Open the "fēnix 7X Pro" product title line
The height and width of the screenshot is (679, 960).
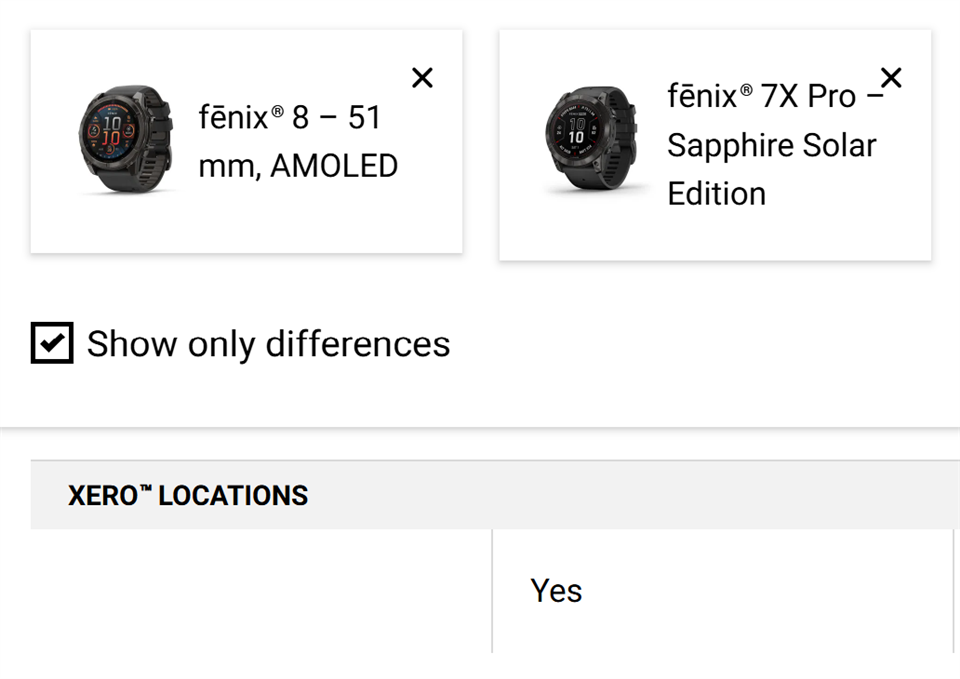click(x=762, y=97)
